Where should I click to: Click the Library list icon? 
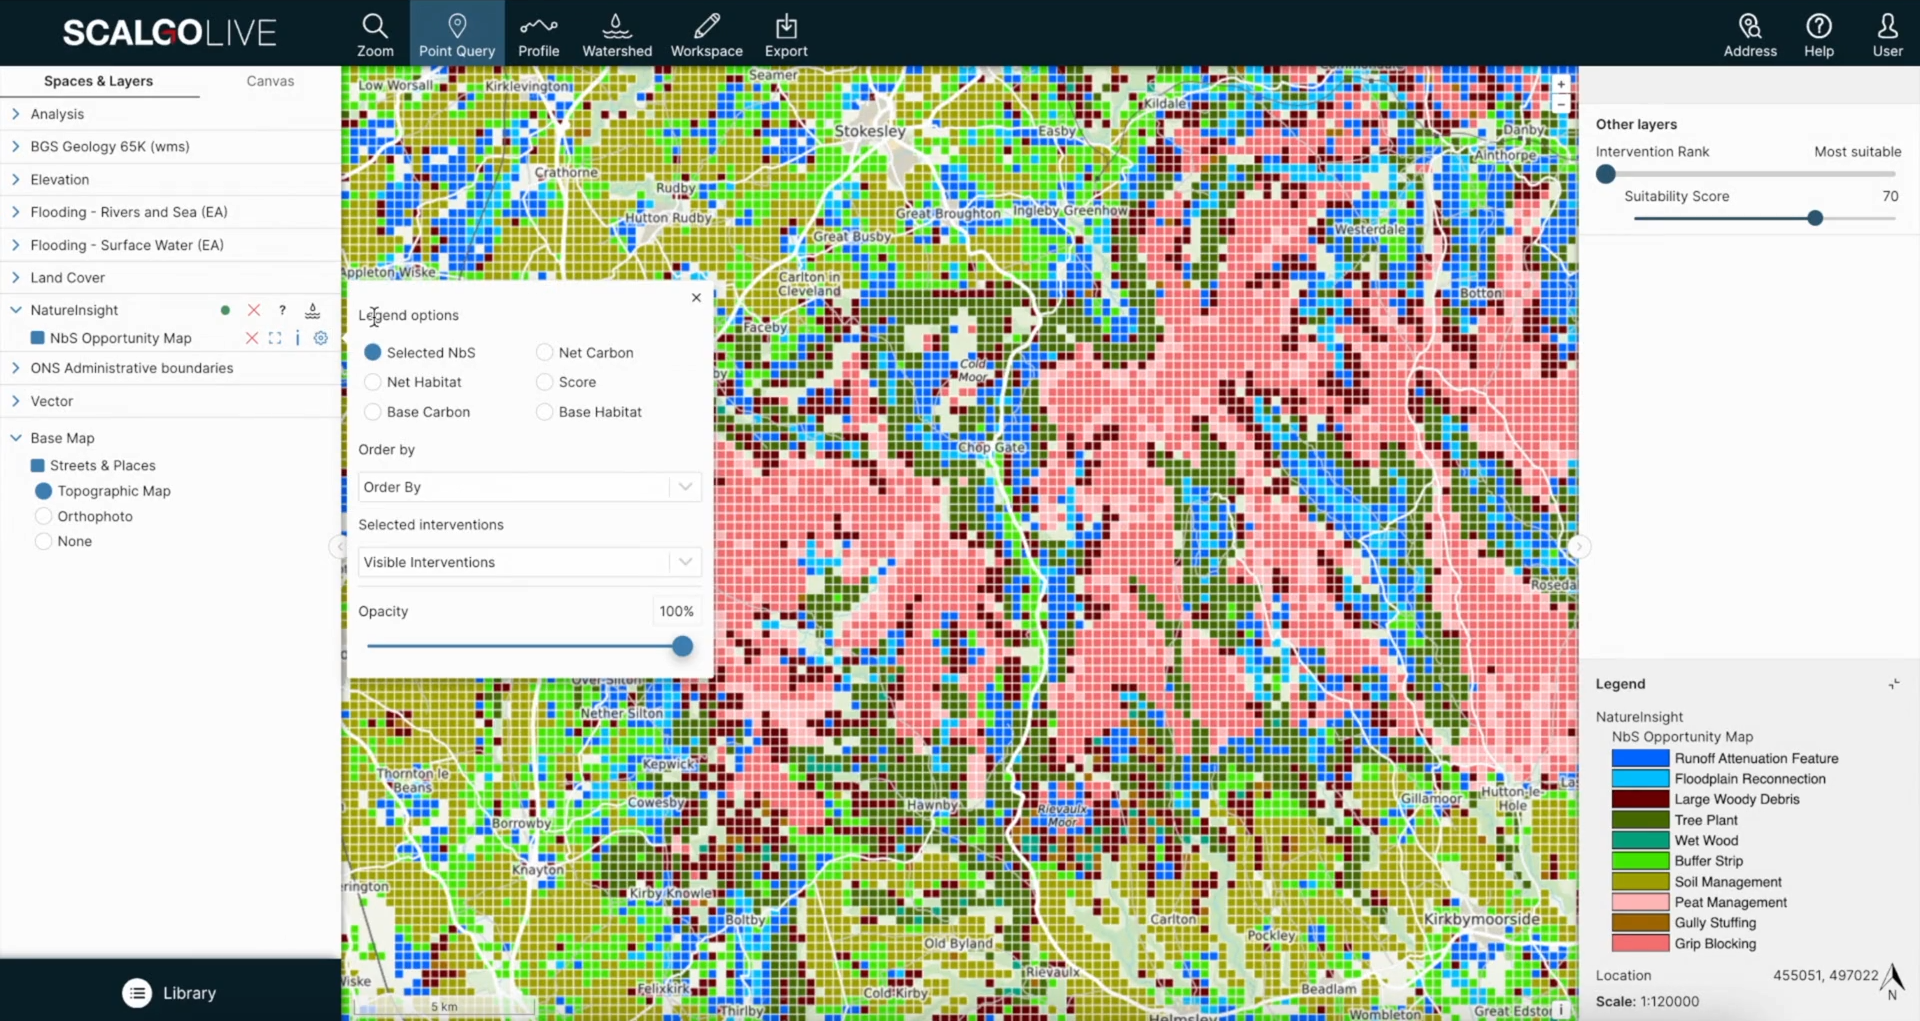137,993
